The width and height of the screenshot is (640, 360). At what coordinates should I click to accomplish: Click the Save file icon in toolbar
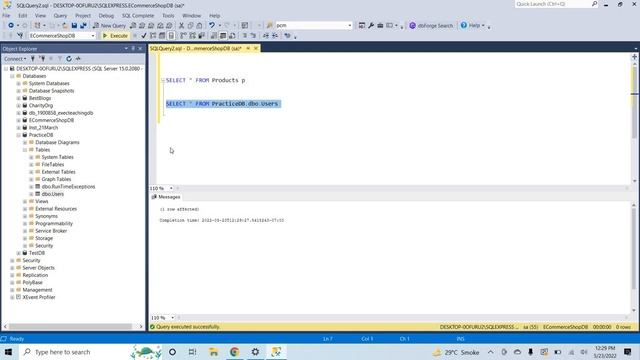[x=74, y=25]
